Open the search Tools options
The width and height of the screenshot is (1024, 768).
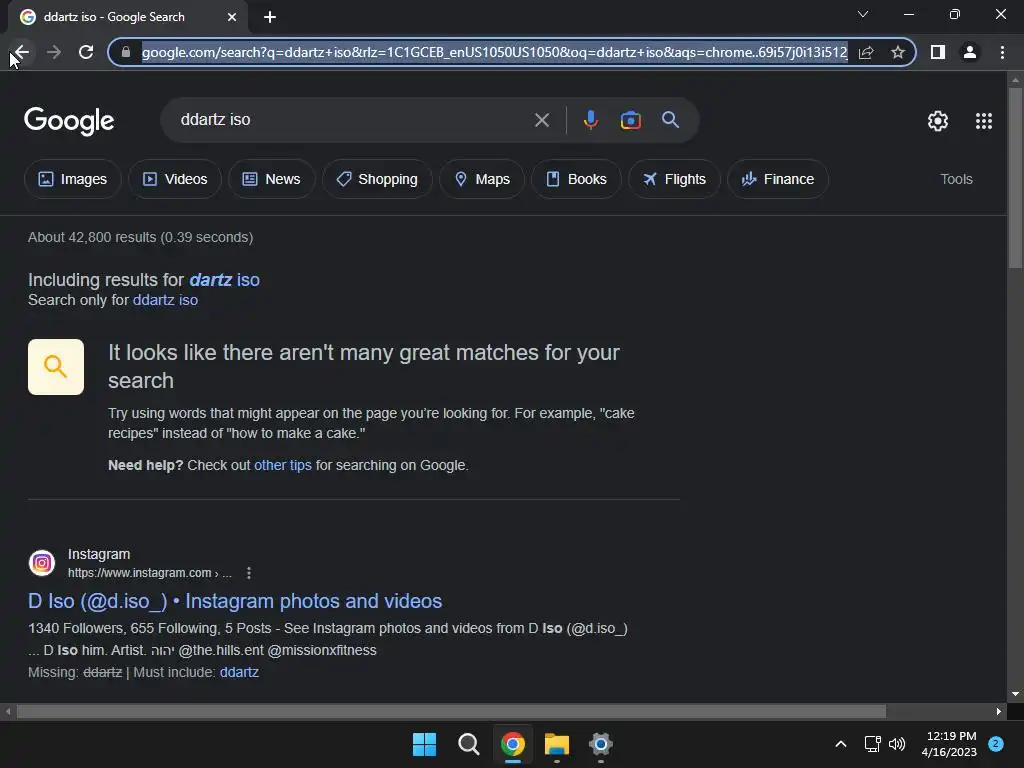[956, 179]
